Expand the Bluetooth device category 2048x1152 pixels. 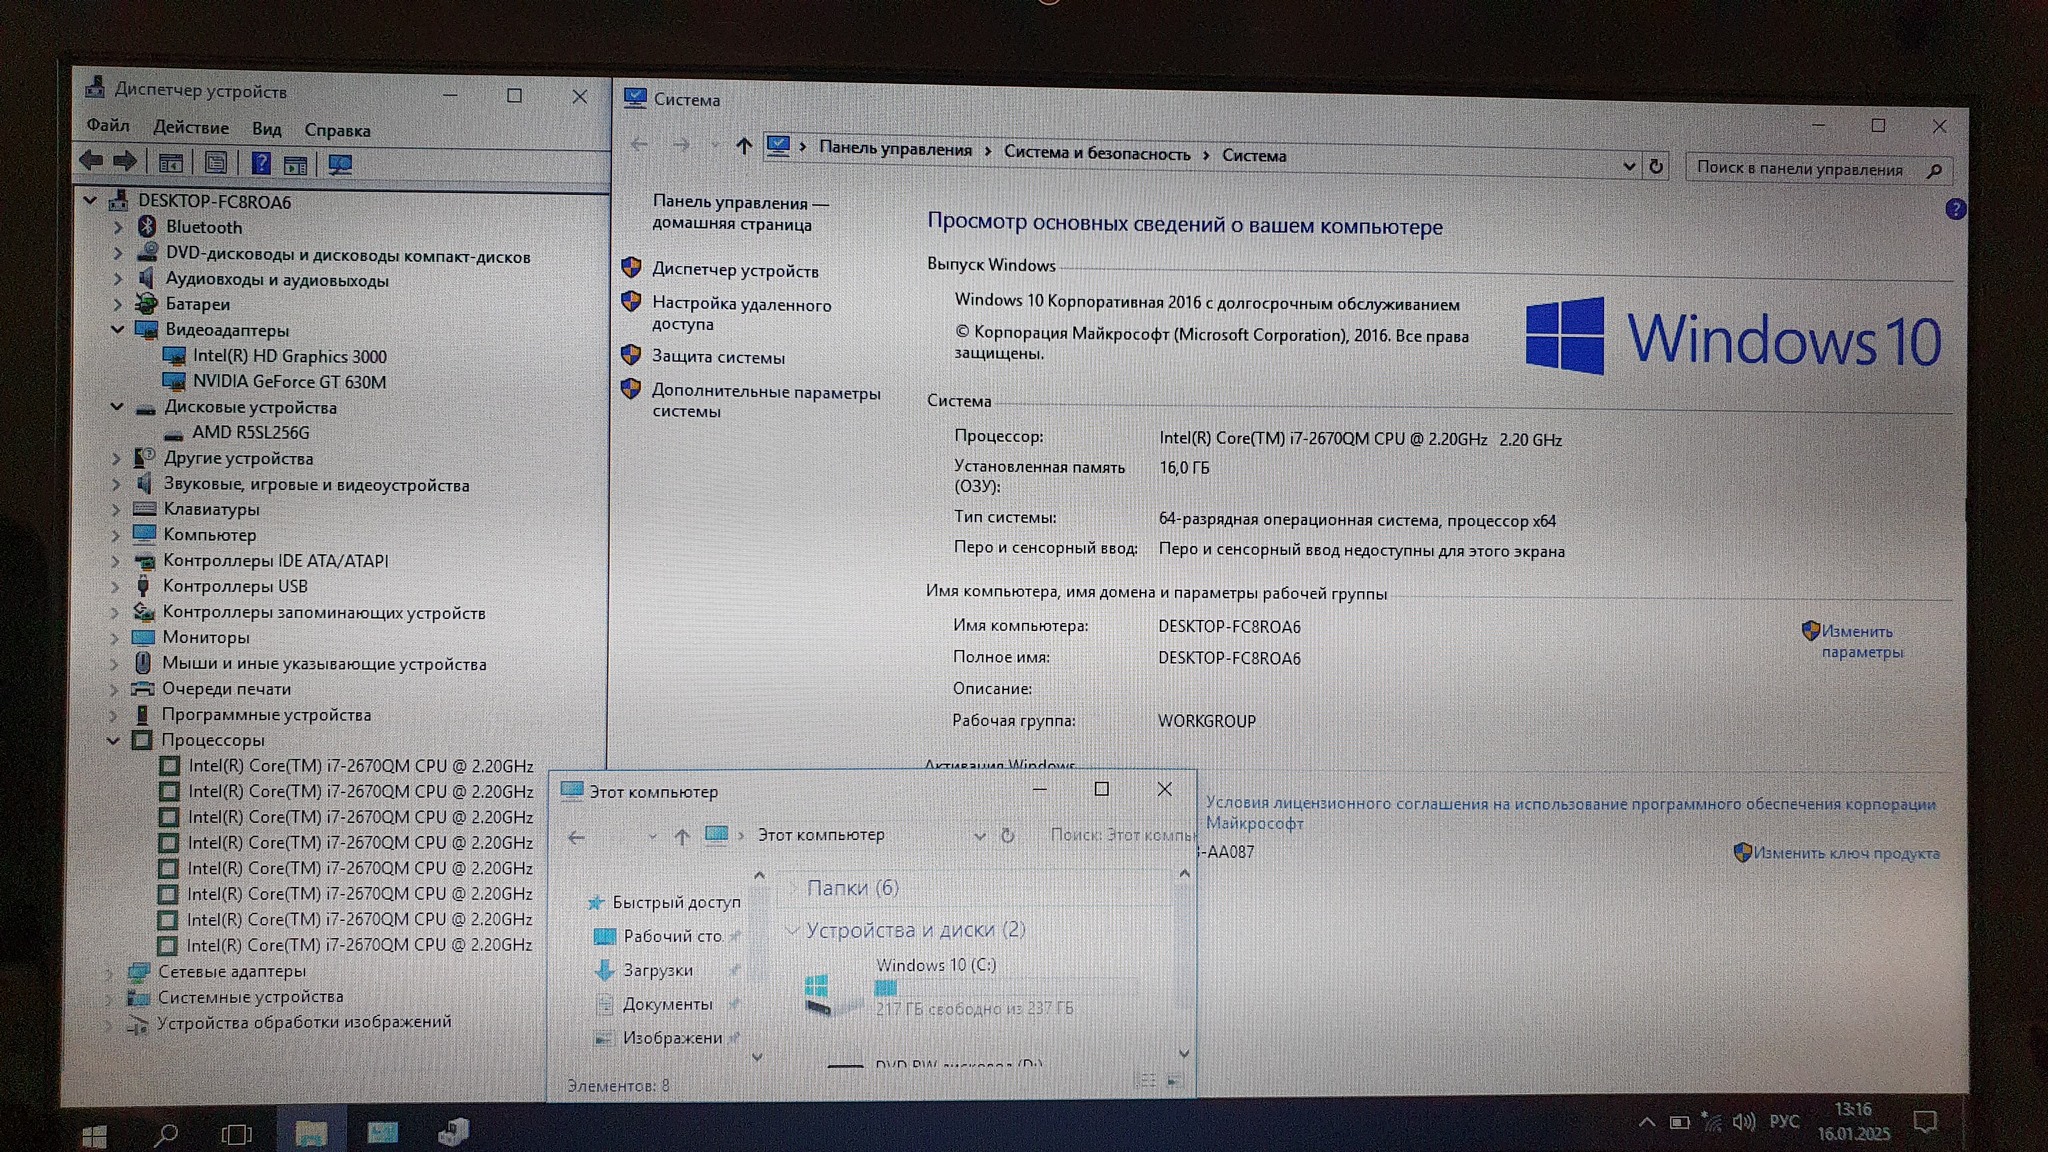click(117, 227)
